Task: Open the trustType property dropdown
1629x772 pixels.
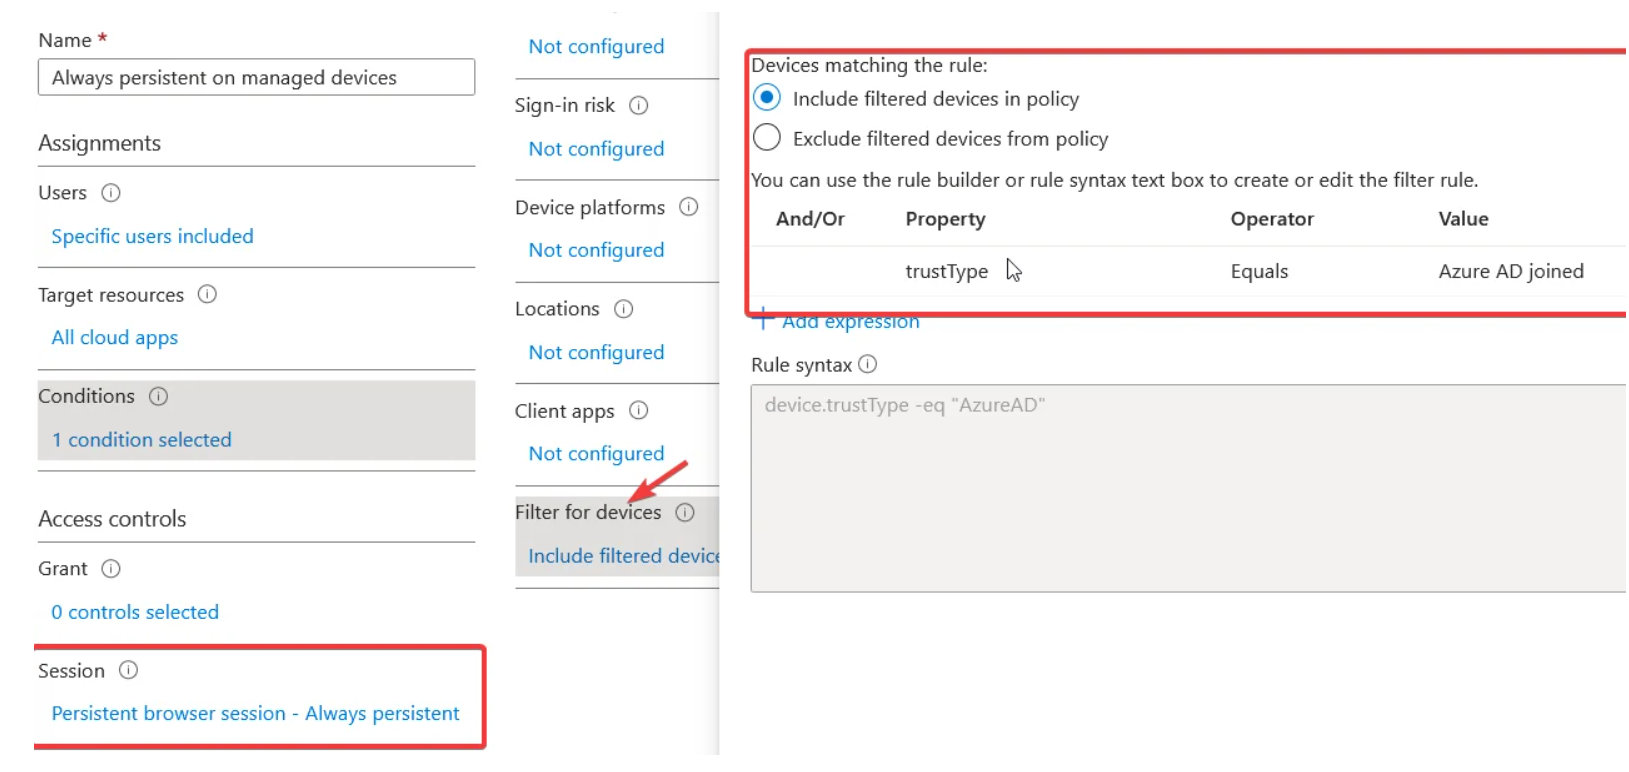Action: (946, 271)
